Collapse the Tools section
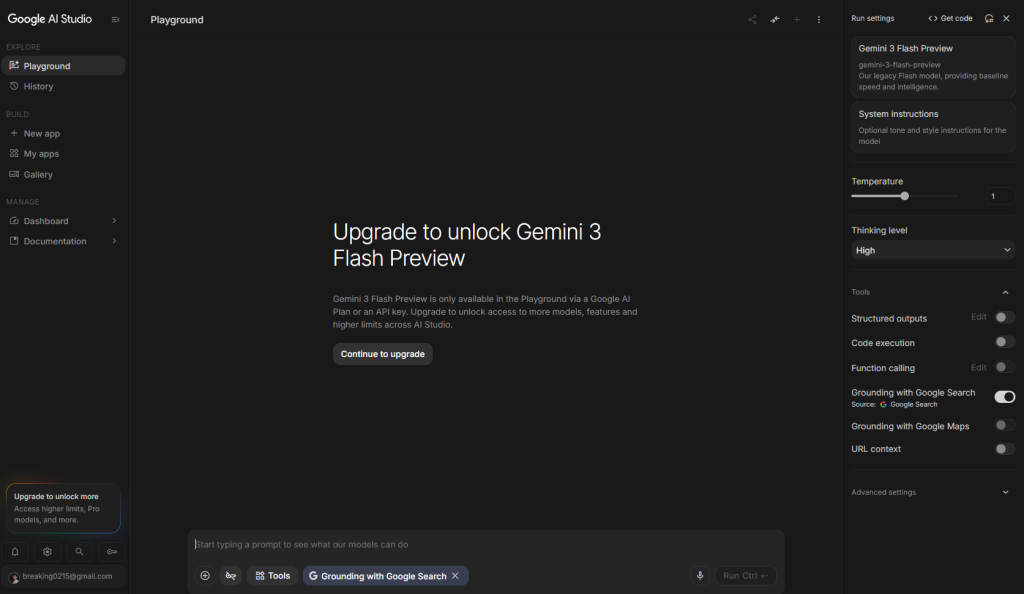This screenshot has height=594, width=1024. coord(1005,292)
